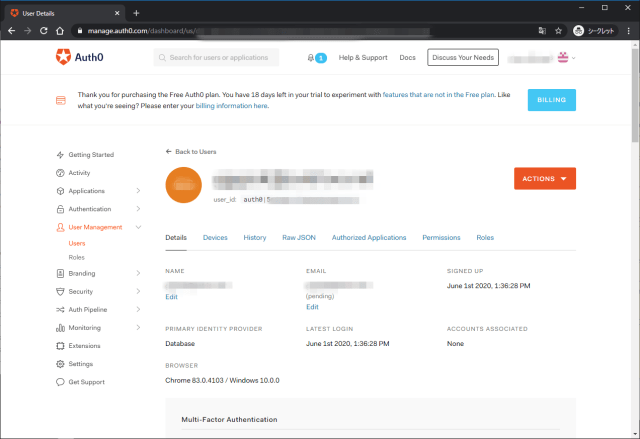This screenshot has width=640, height=439.
Task: Switch to the History tab
Action: coord(255,237)
